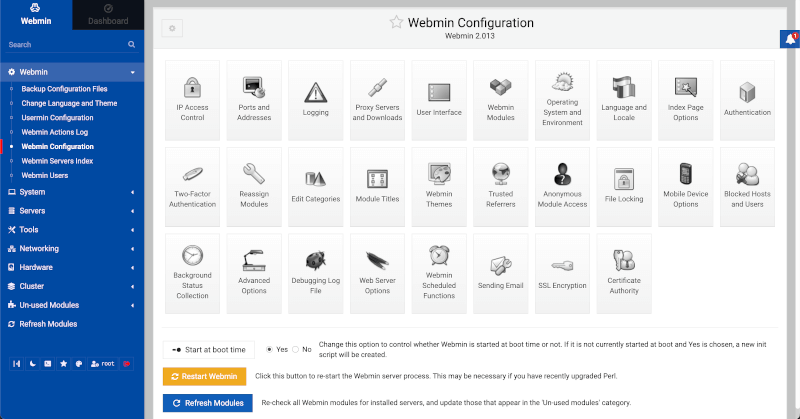Open Mobile Device Options

point(686,187)
